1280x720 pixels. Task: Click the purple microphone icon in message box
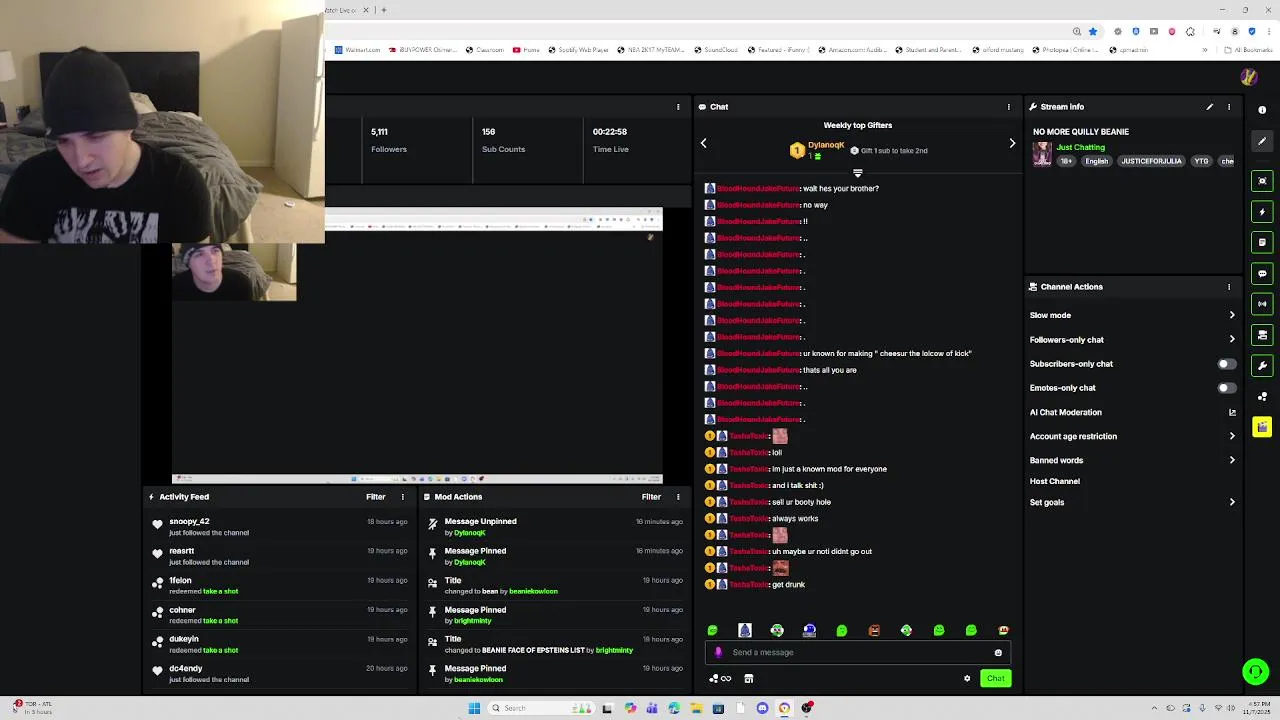click(x=718, y=653)
